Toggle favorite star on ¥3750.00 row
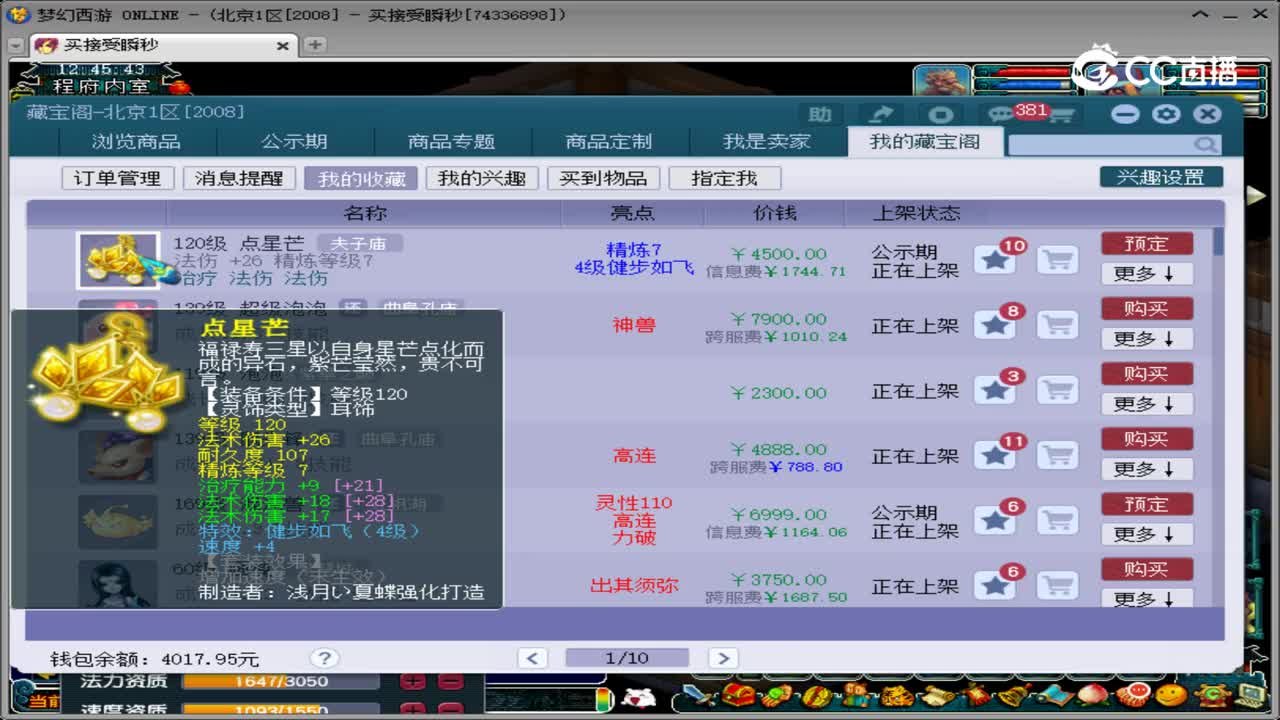 point(994,585)
